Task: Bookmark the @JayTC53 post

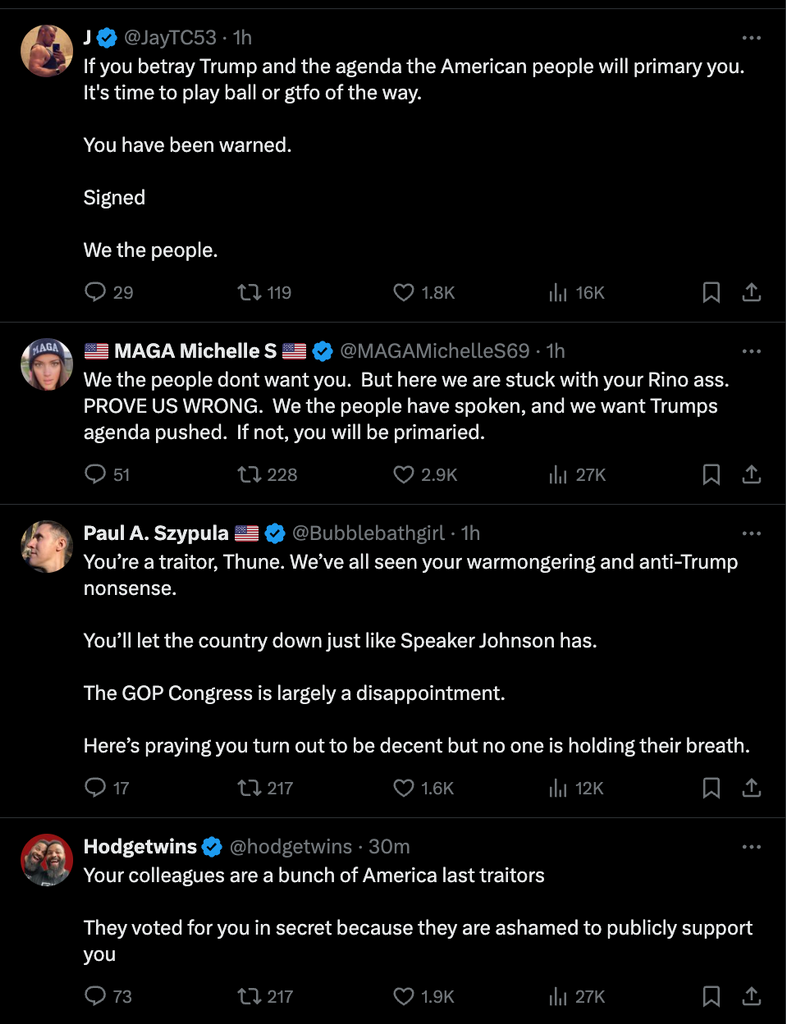Action: (711, 292)
